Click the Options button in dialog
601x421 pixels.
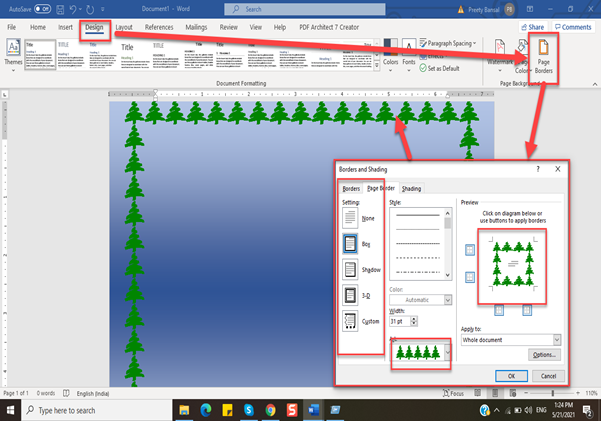tap(544, 355)
